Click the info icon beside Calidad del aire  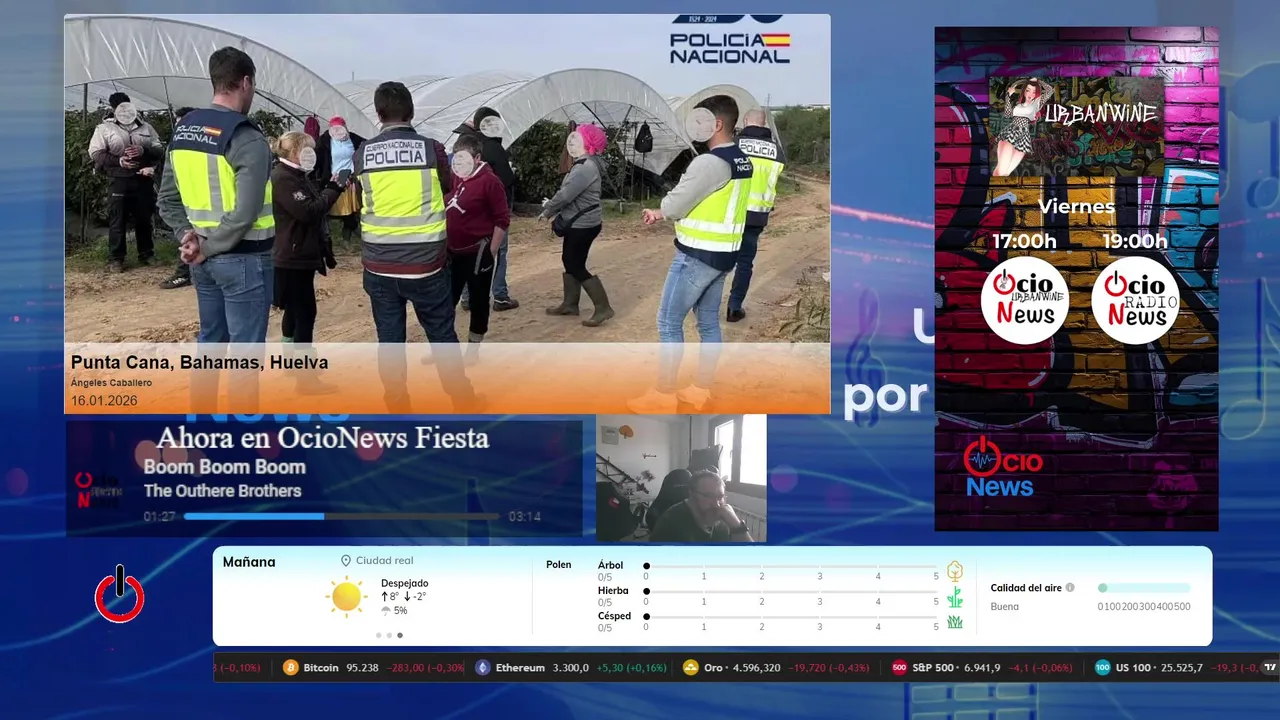pos(1070,588)
